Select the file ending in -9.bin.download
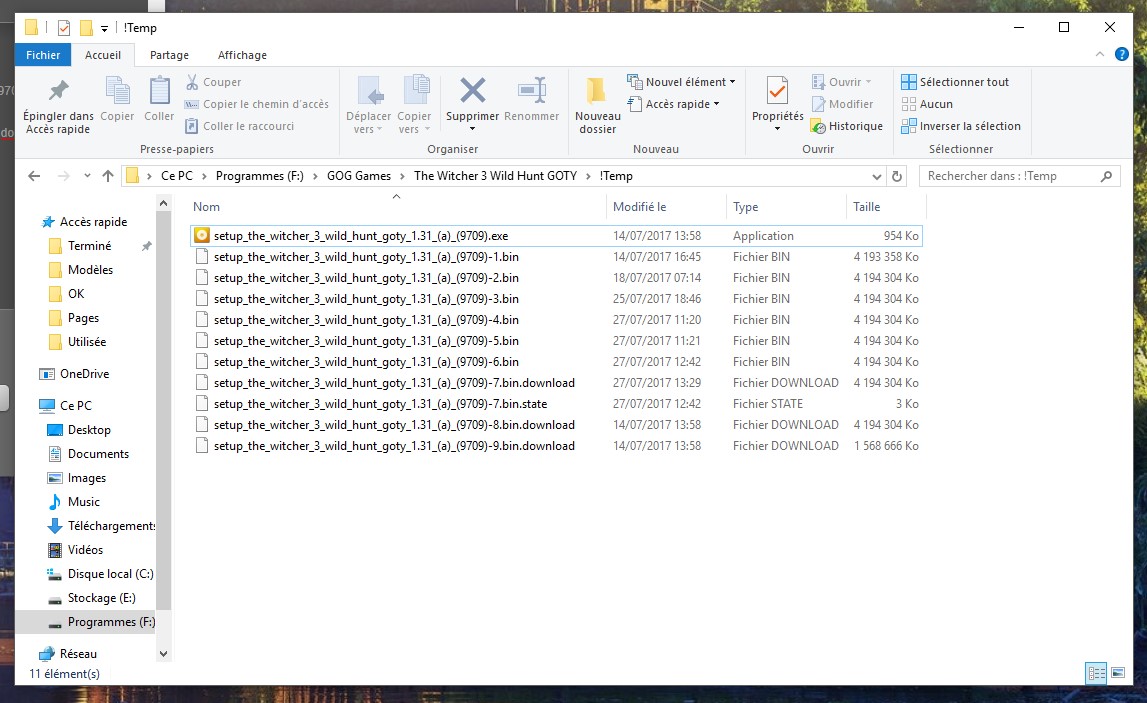 coord(556,446)
